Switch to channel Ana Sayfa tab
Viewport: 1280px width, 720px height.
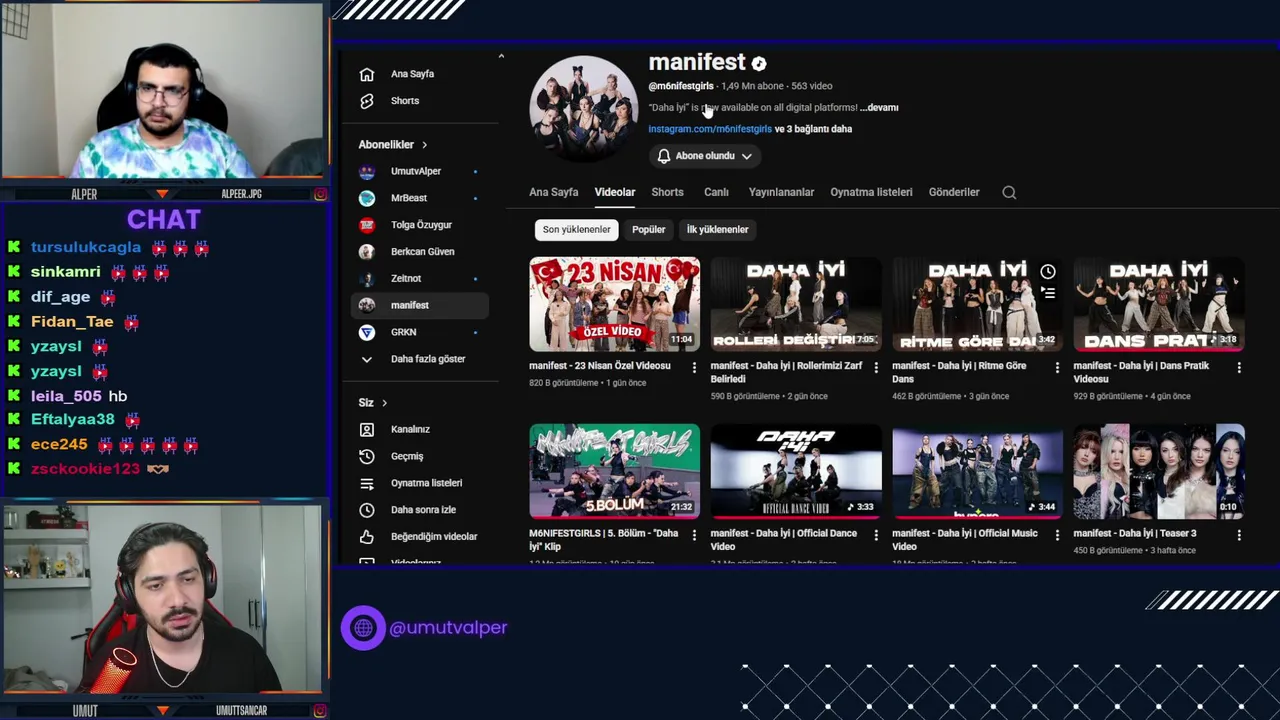pyautogui.click(x=554, y=192)
